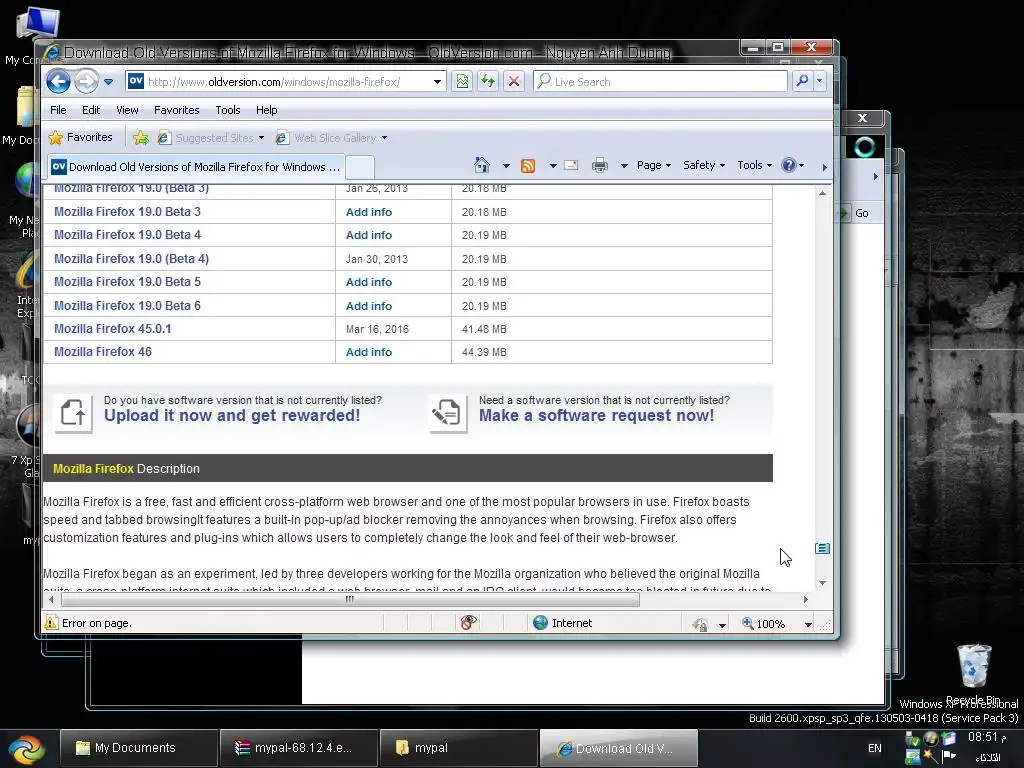This screenshot has width=1024, height=768.
Task: Click the vertical scrollbar up arrow
Action: pos(822,193)
